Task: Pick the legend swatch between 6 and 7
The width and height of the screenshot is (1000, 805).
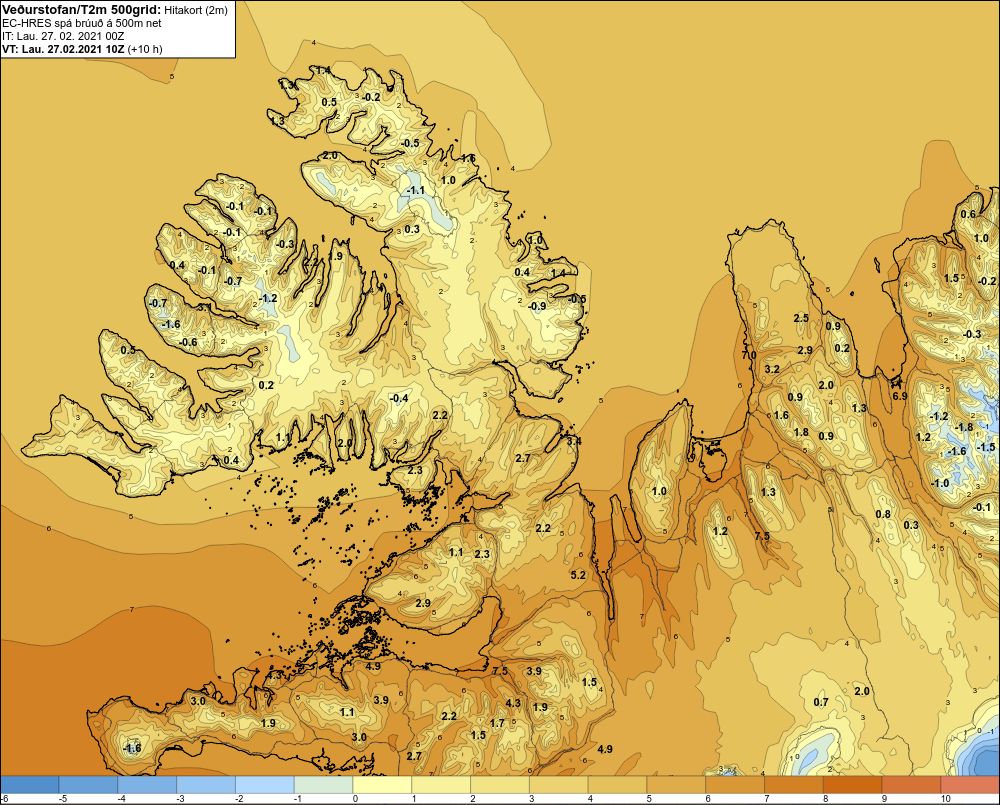Action: (735, 784)
